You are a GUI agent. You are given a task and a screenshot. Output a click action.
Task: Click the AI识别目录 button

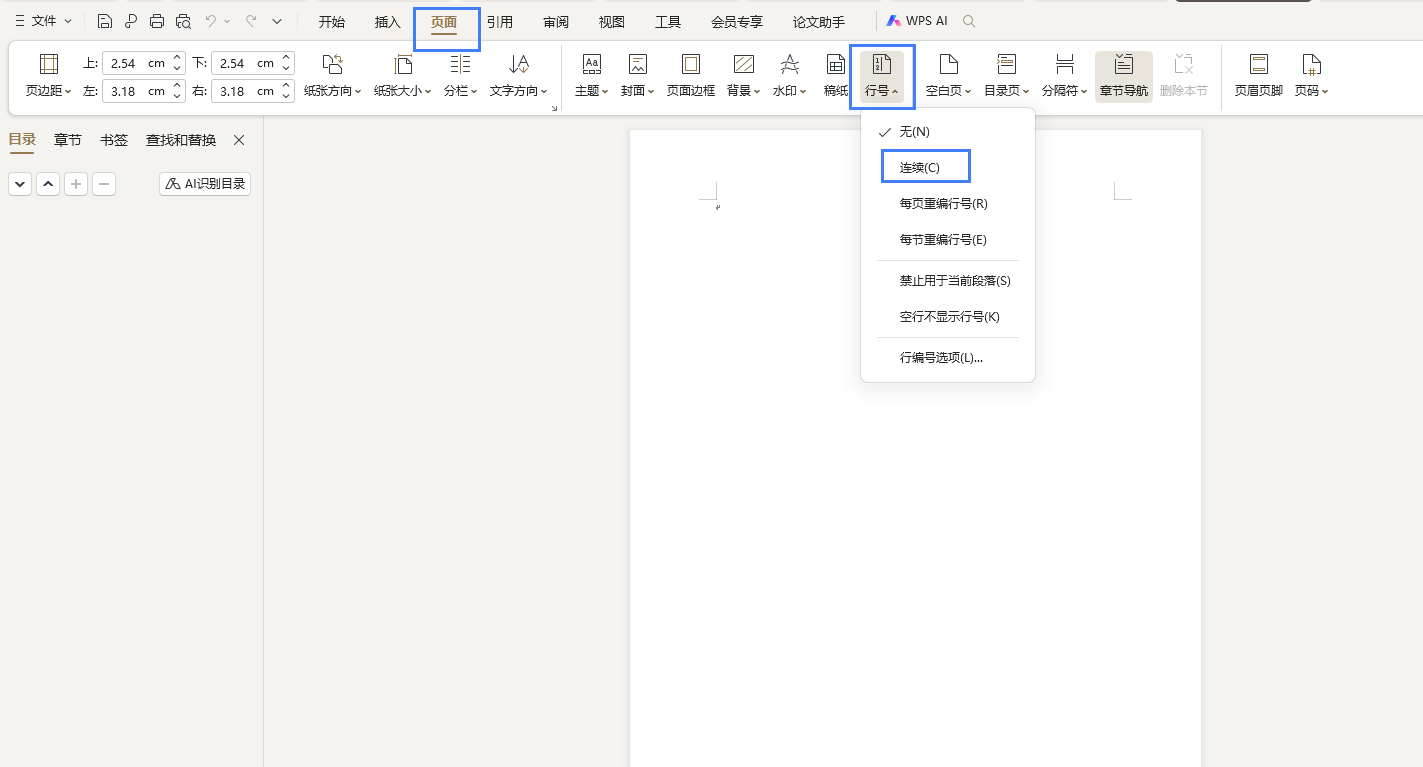tap(205, 184)
